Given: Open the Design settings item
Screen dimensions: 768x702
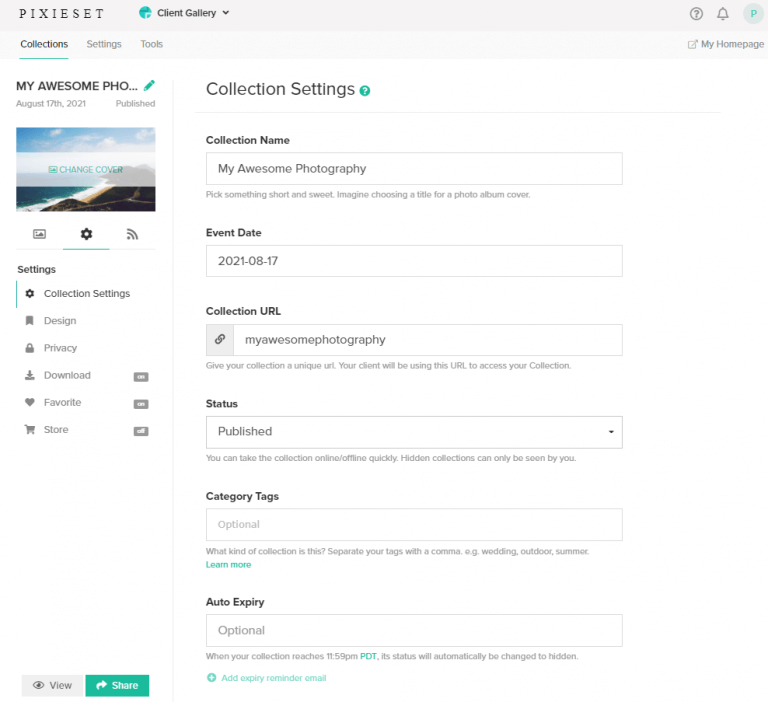Looking at the screenshot, I should [x=60, y=321].
